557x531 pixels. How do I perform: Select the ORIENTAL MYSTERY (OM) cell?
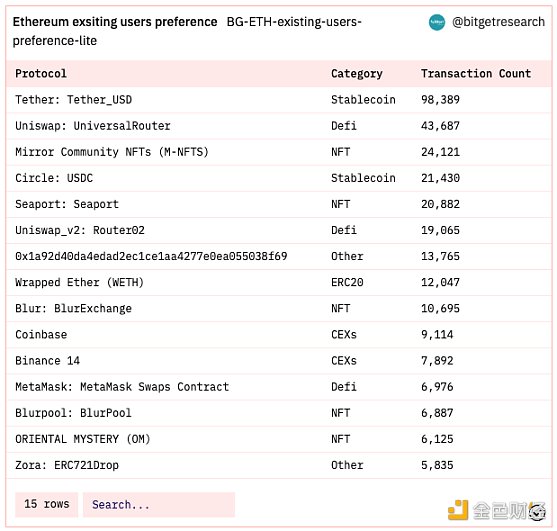(x=82, y=439)
